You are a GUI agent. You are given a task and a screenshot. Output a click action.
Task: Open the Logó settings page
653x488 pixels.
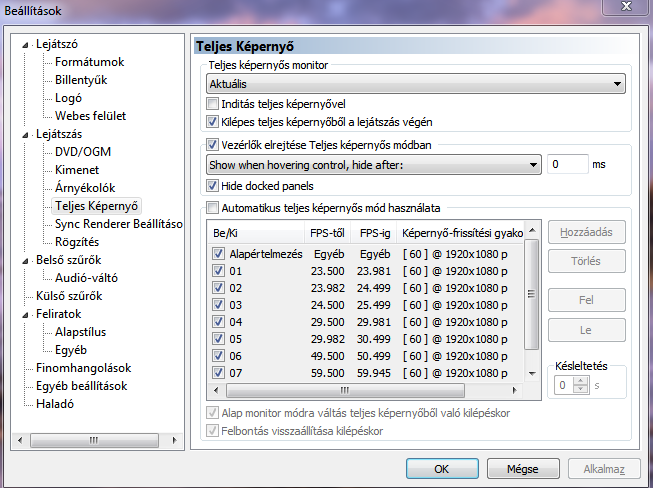(68, 98)
